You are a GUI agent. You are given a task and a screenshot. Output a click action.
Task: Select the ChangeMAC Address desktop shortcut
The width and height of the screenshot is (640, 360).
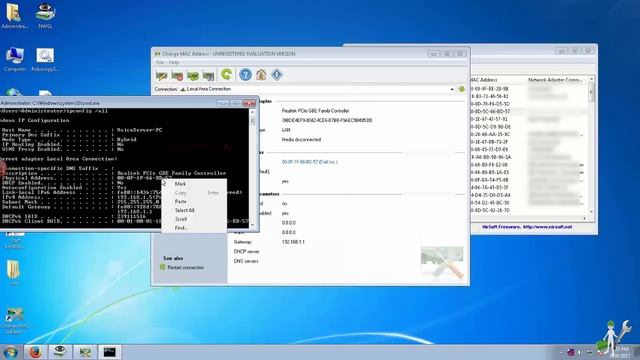click(15, 321)
